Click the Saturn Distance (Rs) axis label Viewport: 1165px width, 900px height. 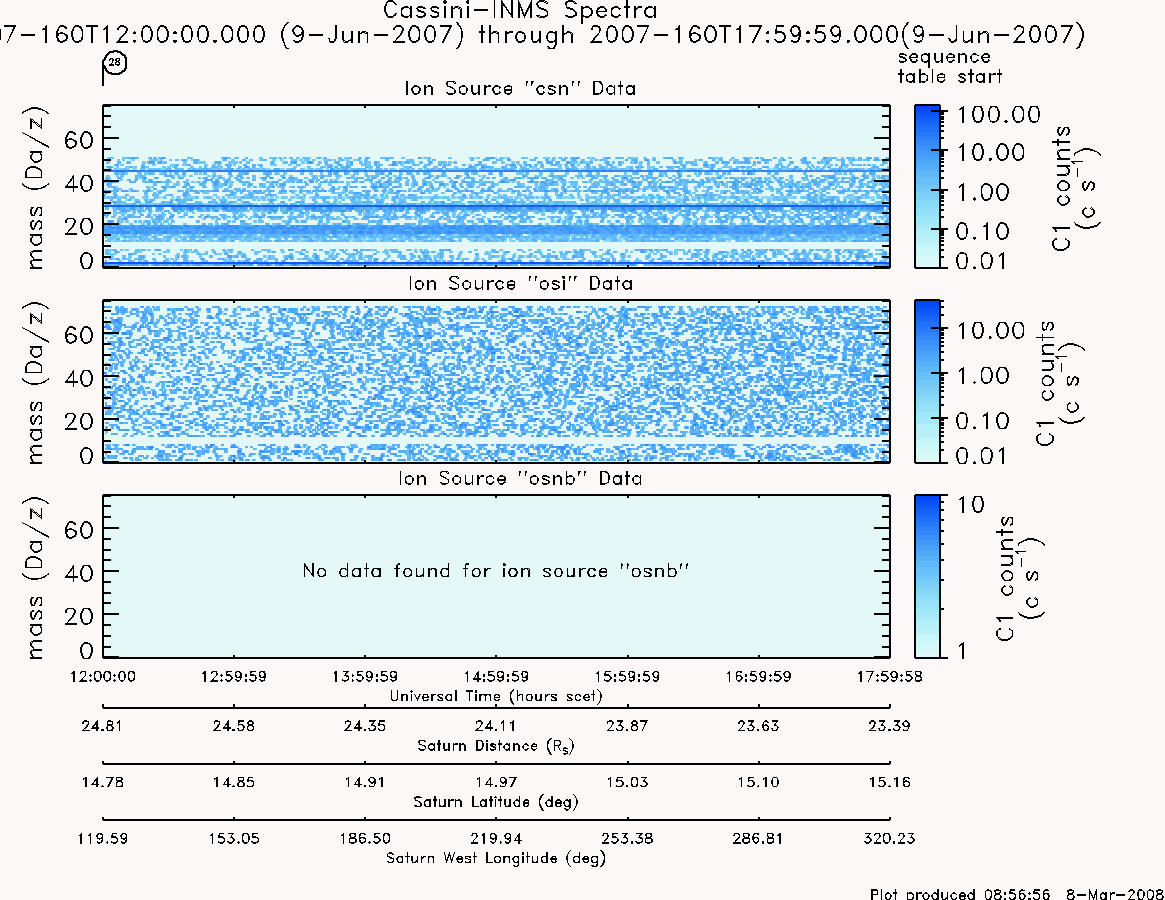click(x=496, y=745)
